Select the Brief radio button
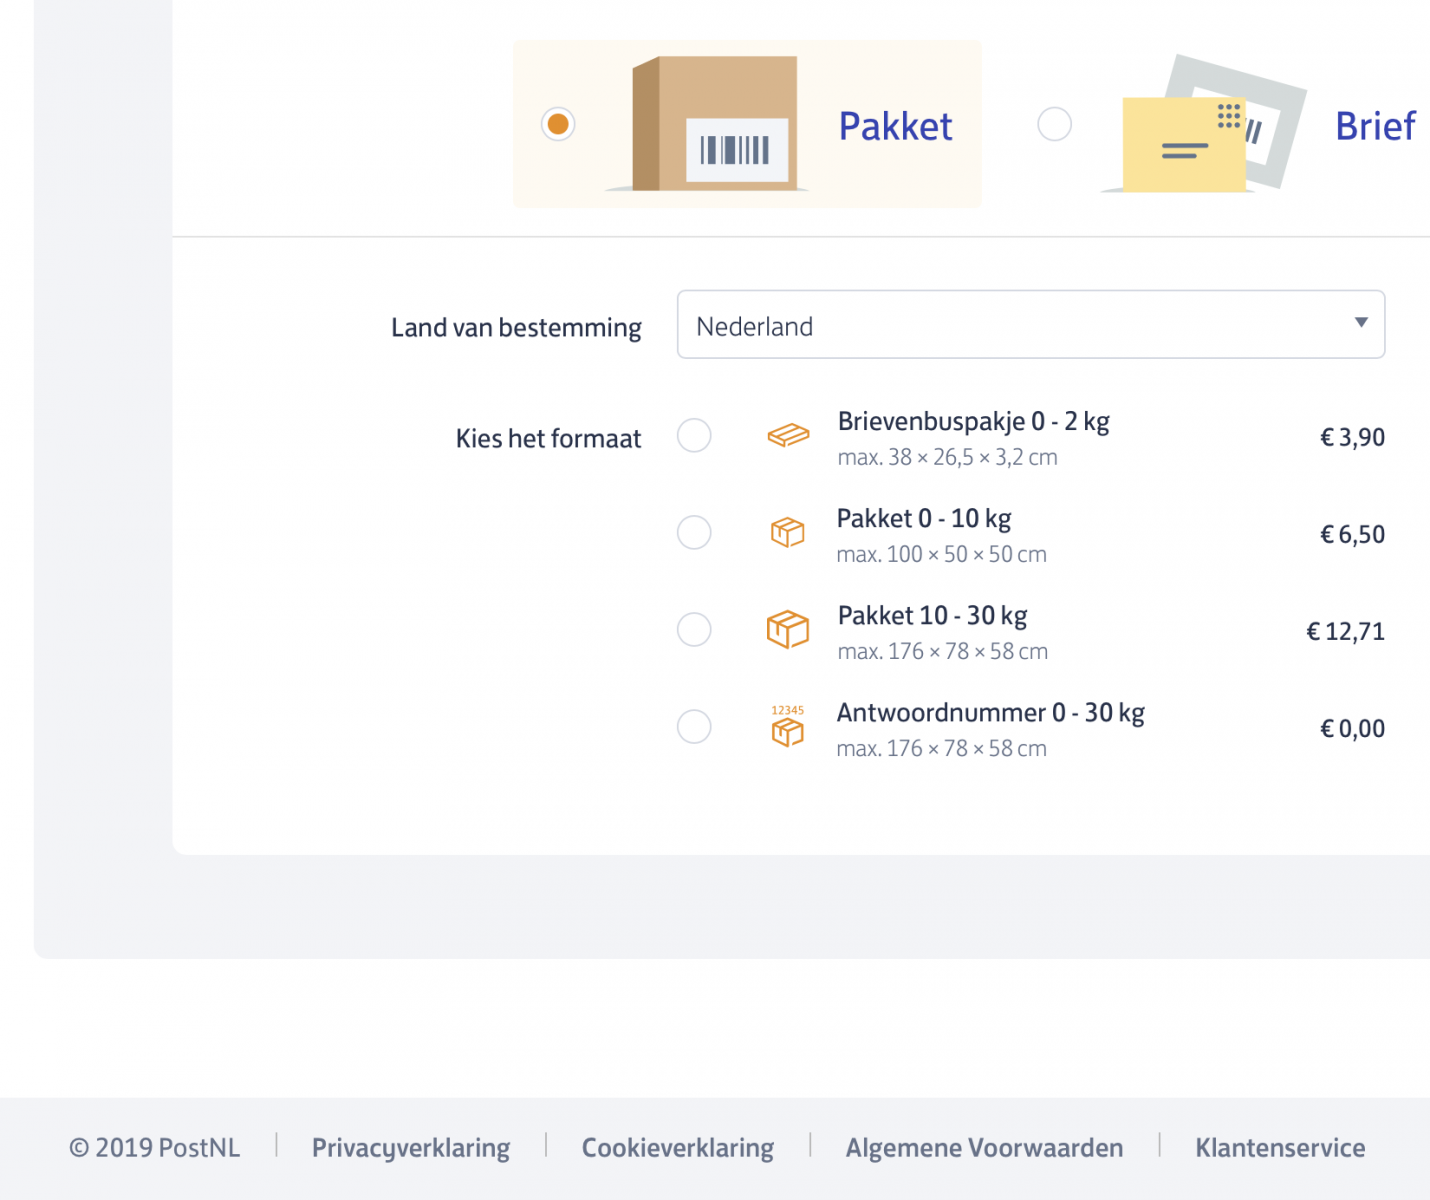This screenshot has width=1430, height=1200. 1054,124
